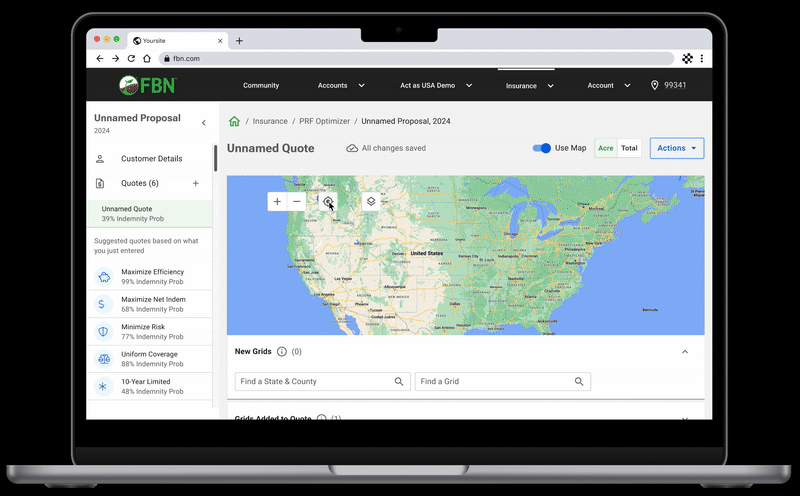This screenshot has width=800, height=496.
Task: Click the map locate target icon
Action: pos(328,202)
